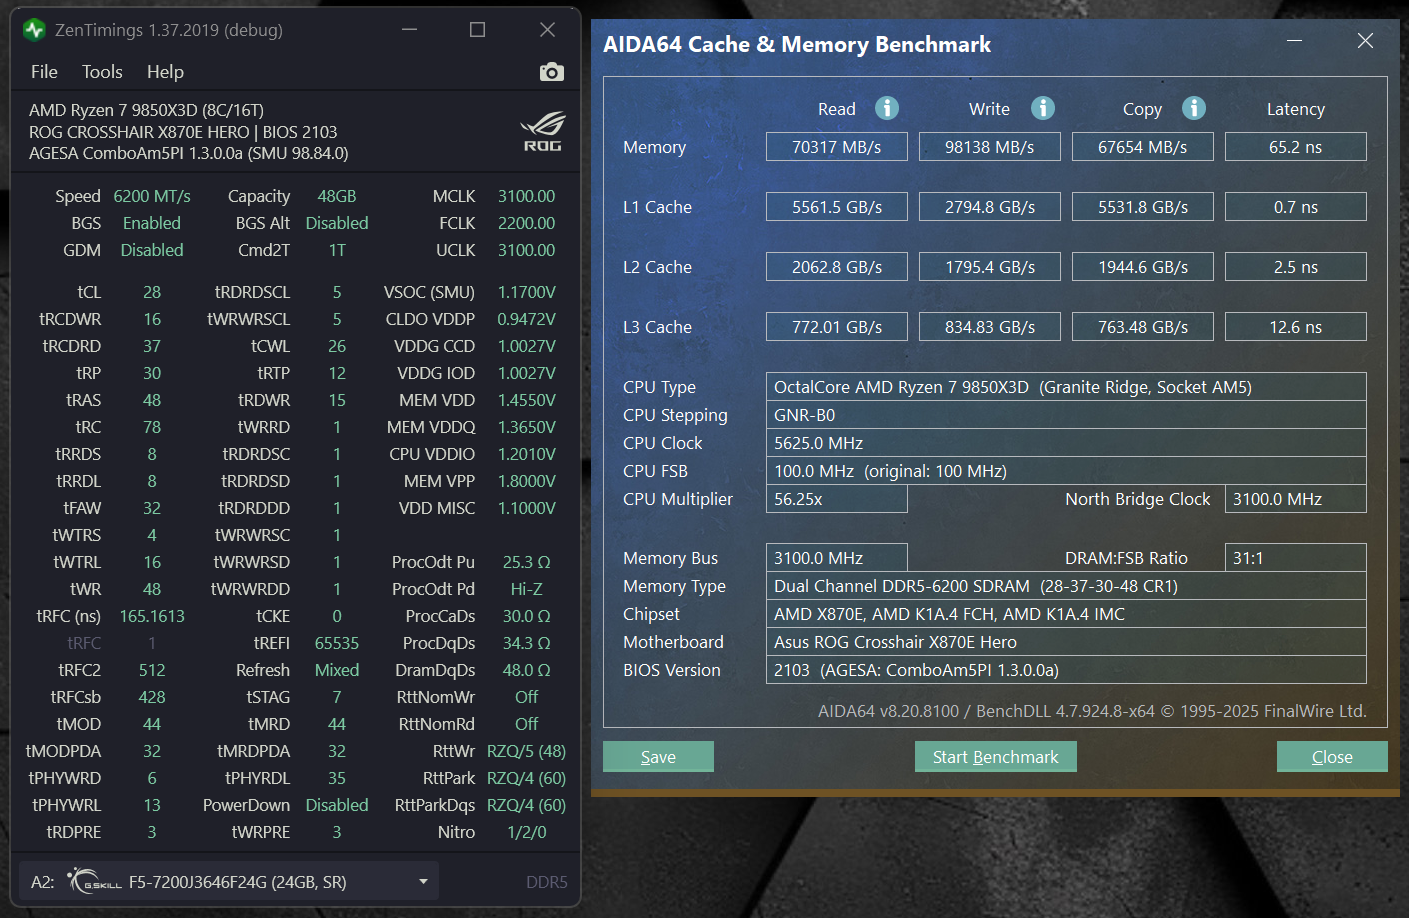Click the CPU Multiplier field 56.25x
1409x918 pixels.
pyautogui.click(x=837, y=499)
